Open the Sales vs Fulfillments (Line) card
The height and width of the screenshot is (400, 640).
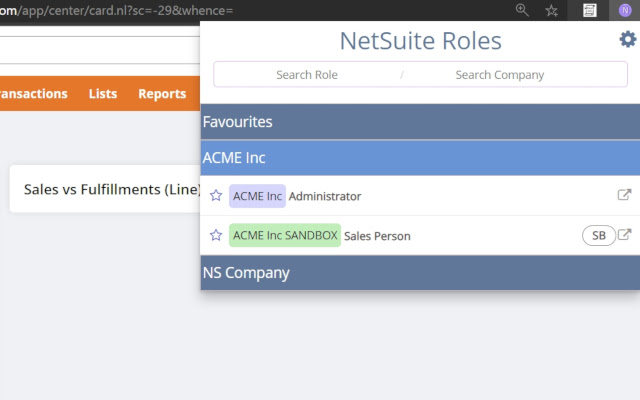click(x=106, y=189)
